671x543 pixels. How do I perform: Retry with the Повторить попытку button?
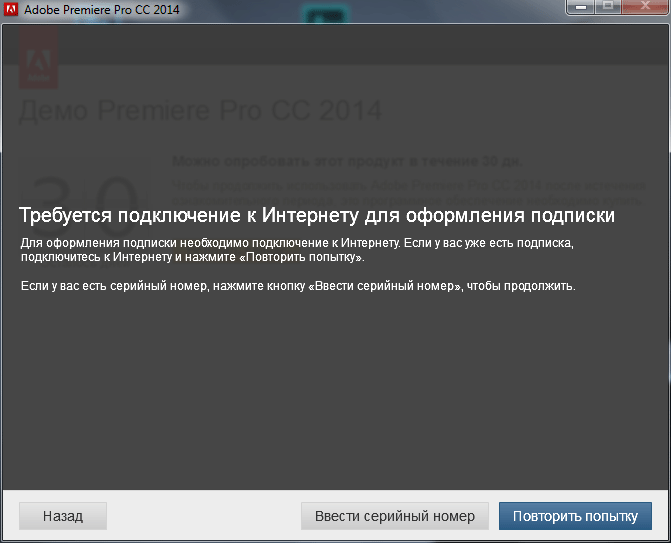coord(575,516)
